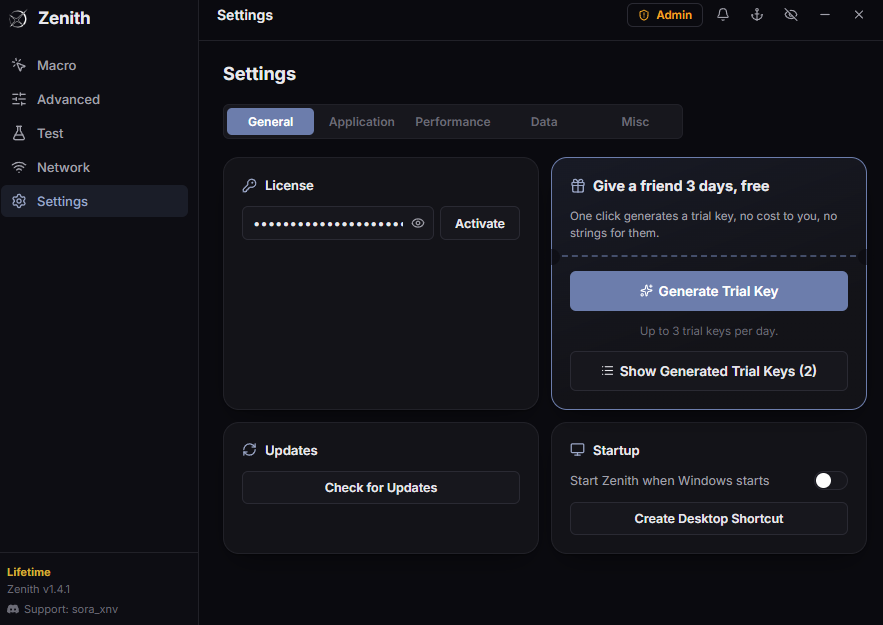Click 'Up to 3 trial keys per day' text
This screenshot has width=883, height=625.
708,331
